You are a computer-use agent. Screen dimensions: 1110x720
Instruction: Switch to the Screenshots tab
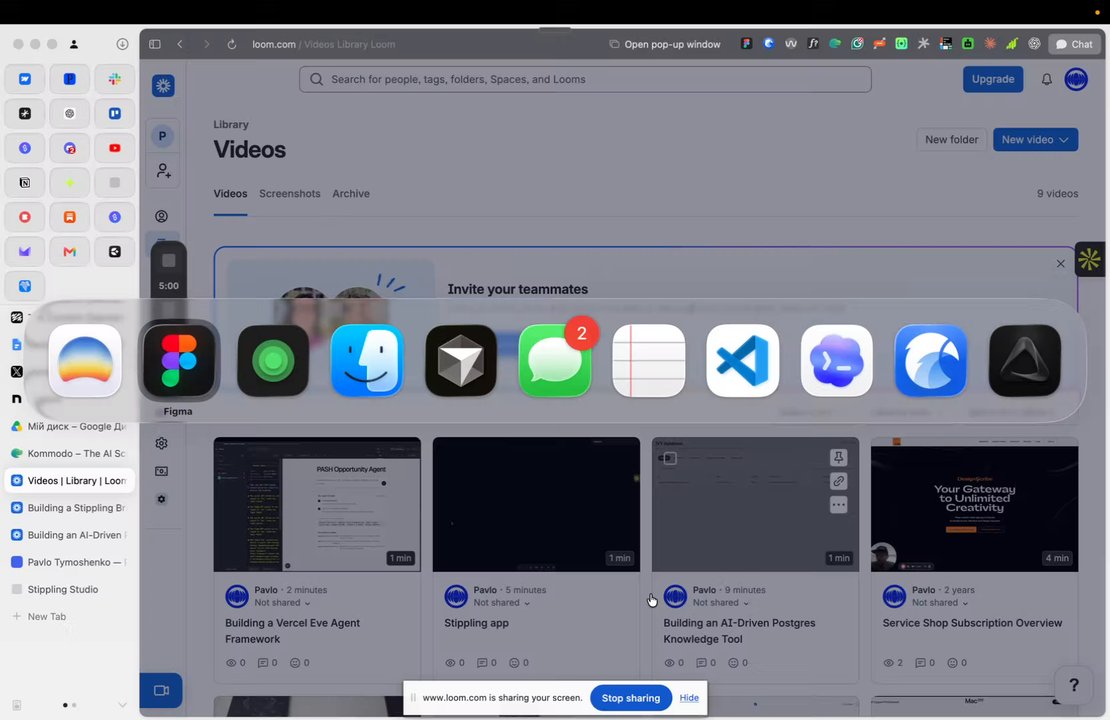[x=290, y=193]
